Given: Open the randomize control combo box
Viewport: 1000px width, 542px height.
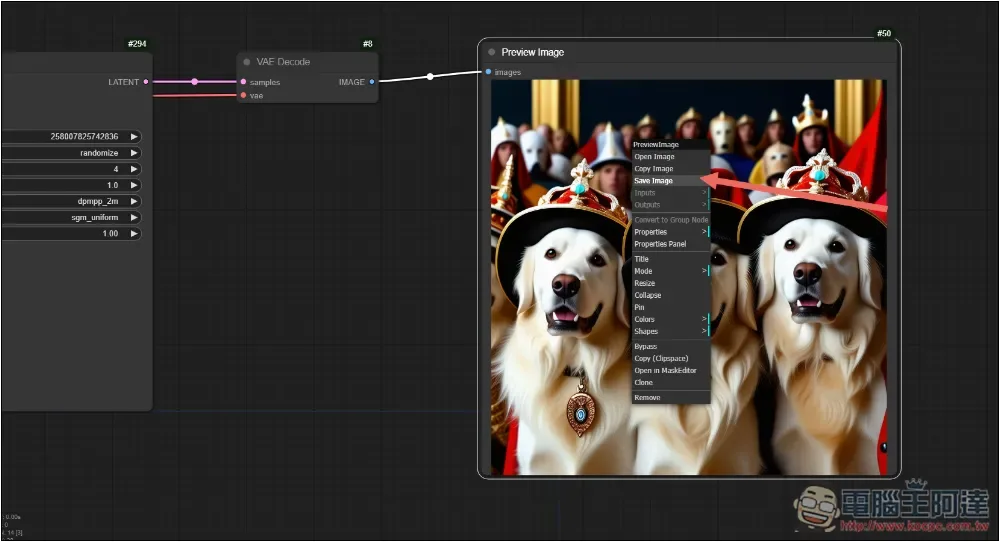Looking at the screenshot, I should pos(71,153).
